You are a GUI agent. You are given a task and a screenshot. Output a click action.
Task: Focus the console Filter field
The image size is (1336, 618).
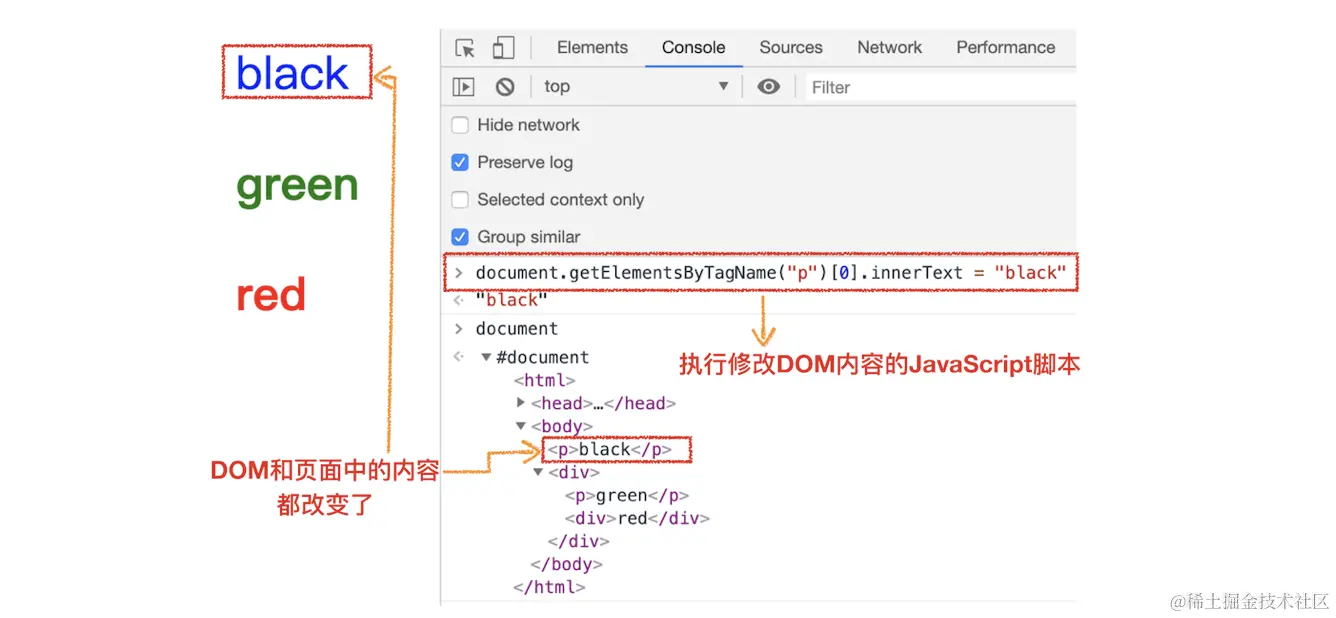(940, 88)
